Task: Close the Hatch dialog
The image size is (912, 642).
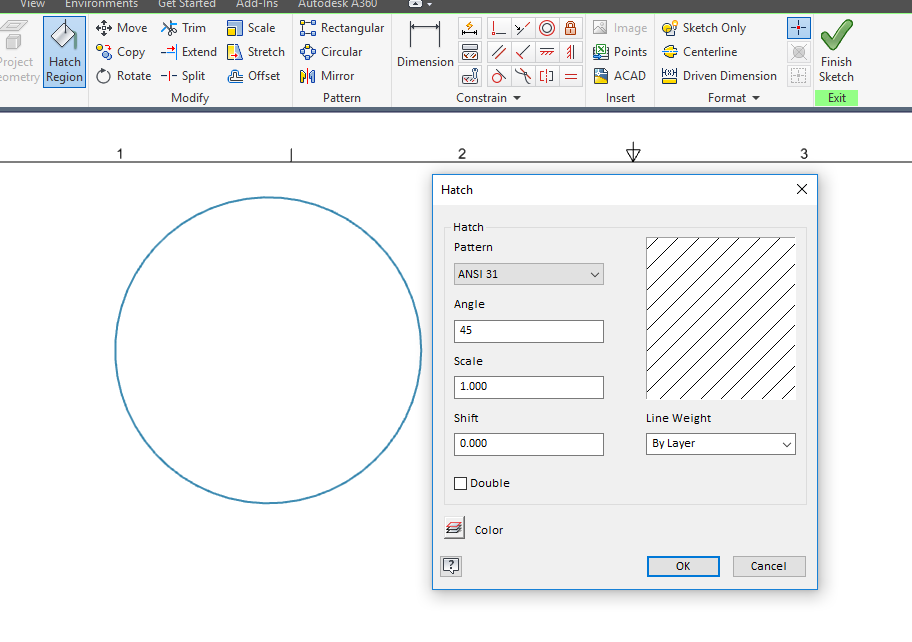Action: coord(801,190)
